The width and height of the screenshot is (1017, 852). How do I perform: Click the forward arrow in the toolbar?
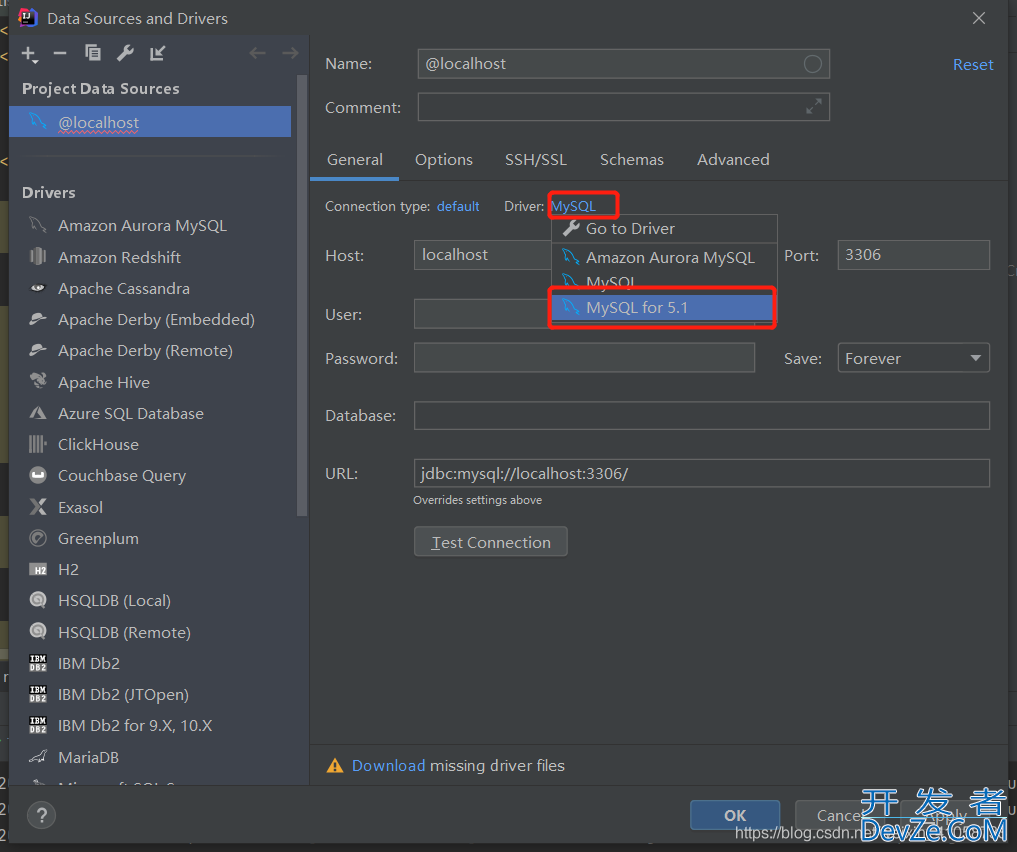[x=290, y=53]
